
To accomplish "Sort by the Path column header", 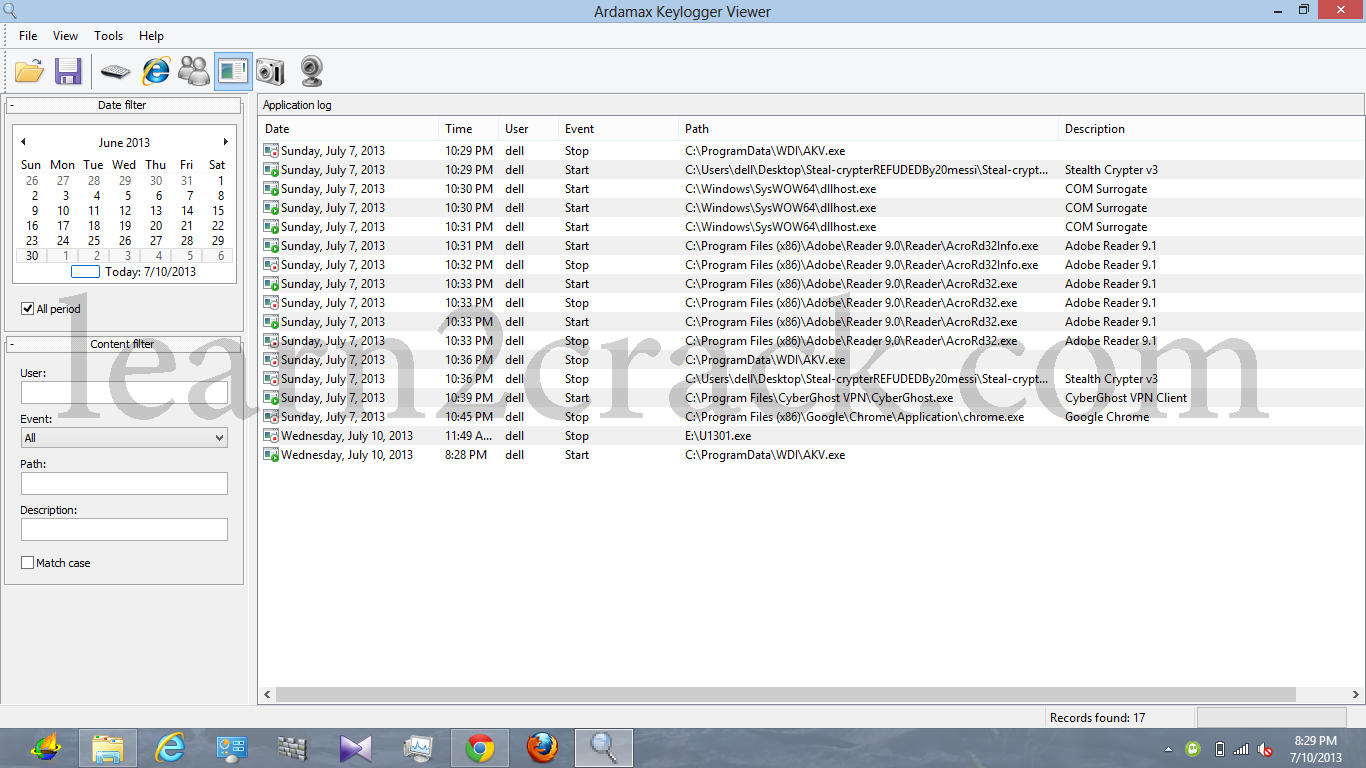I will point(869,129).
